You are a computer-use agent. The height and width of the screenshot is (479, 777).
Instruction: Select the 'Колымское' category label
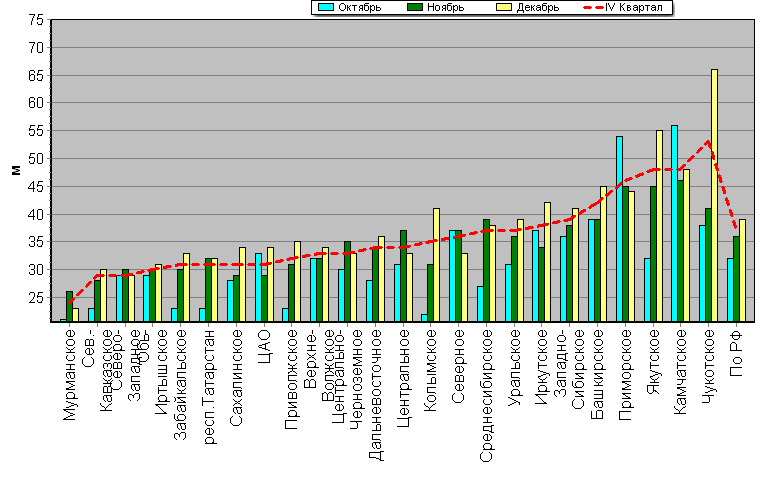430,371
